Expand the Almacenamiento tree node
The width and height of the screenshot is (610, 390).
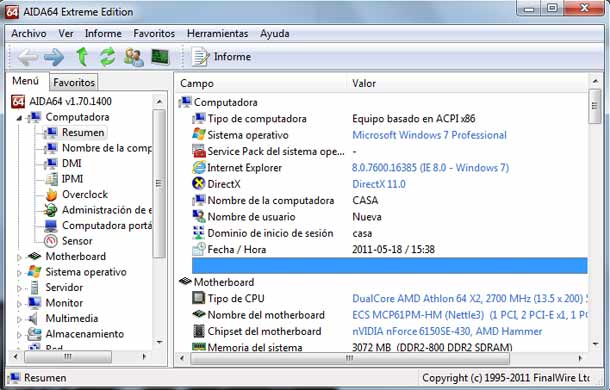(19, 334)
